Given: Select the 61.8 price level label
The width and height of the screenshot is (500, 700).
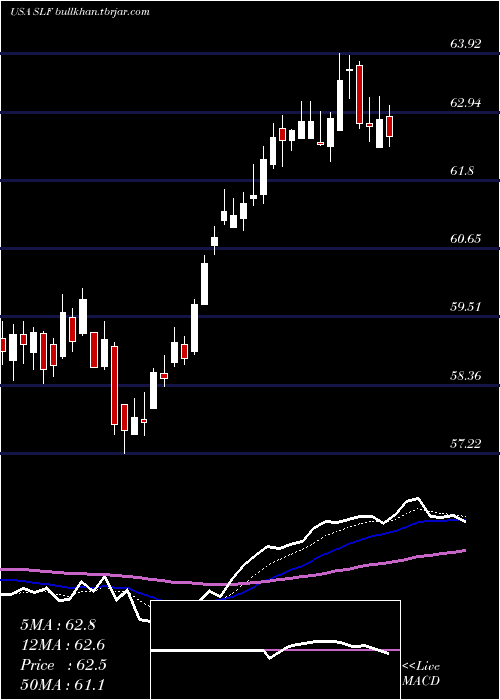Looking at the screenshot, I should [462, 171].
